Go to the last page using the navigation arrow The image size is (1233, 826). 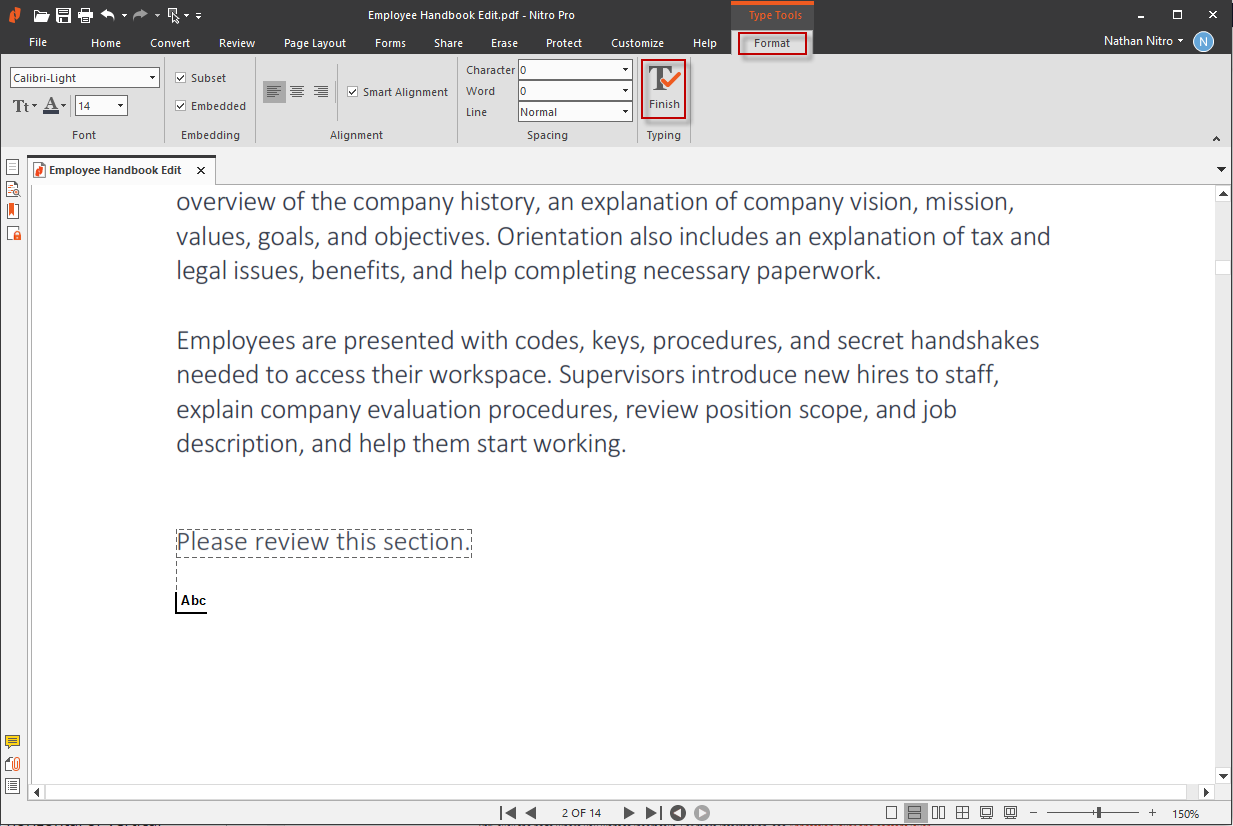[652, 813]
